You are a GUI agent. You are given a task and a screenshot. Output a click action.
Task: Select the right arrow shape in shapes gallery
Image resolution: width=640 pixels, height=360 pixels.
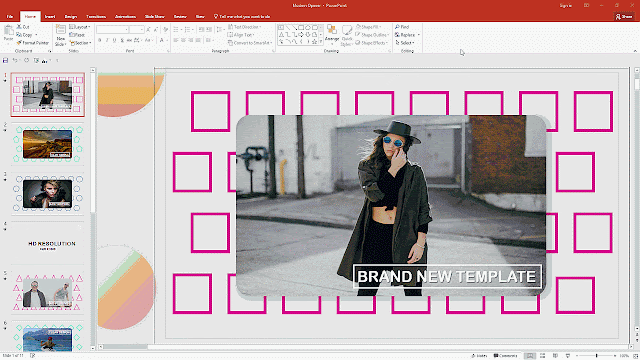pos(301,35)
